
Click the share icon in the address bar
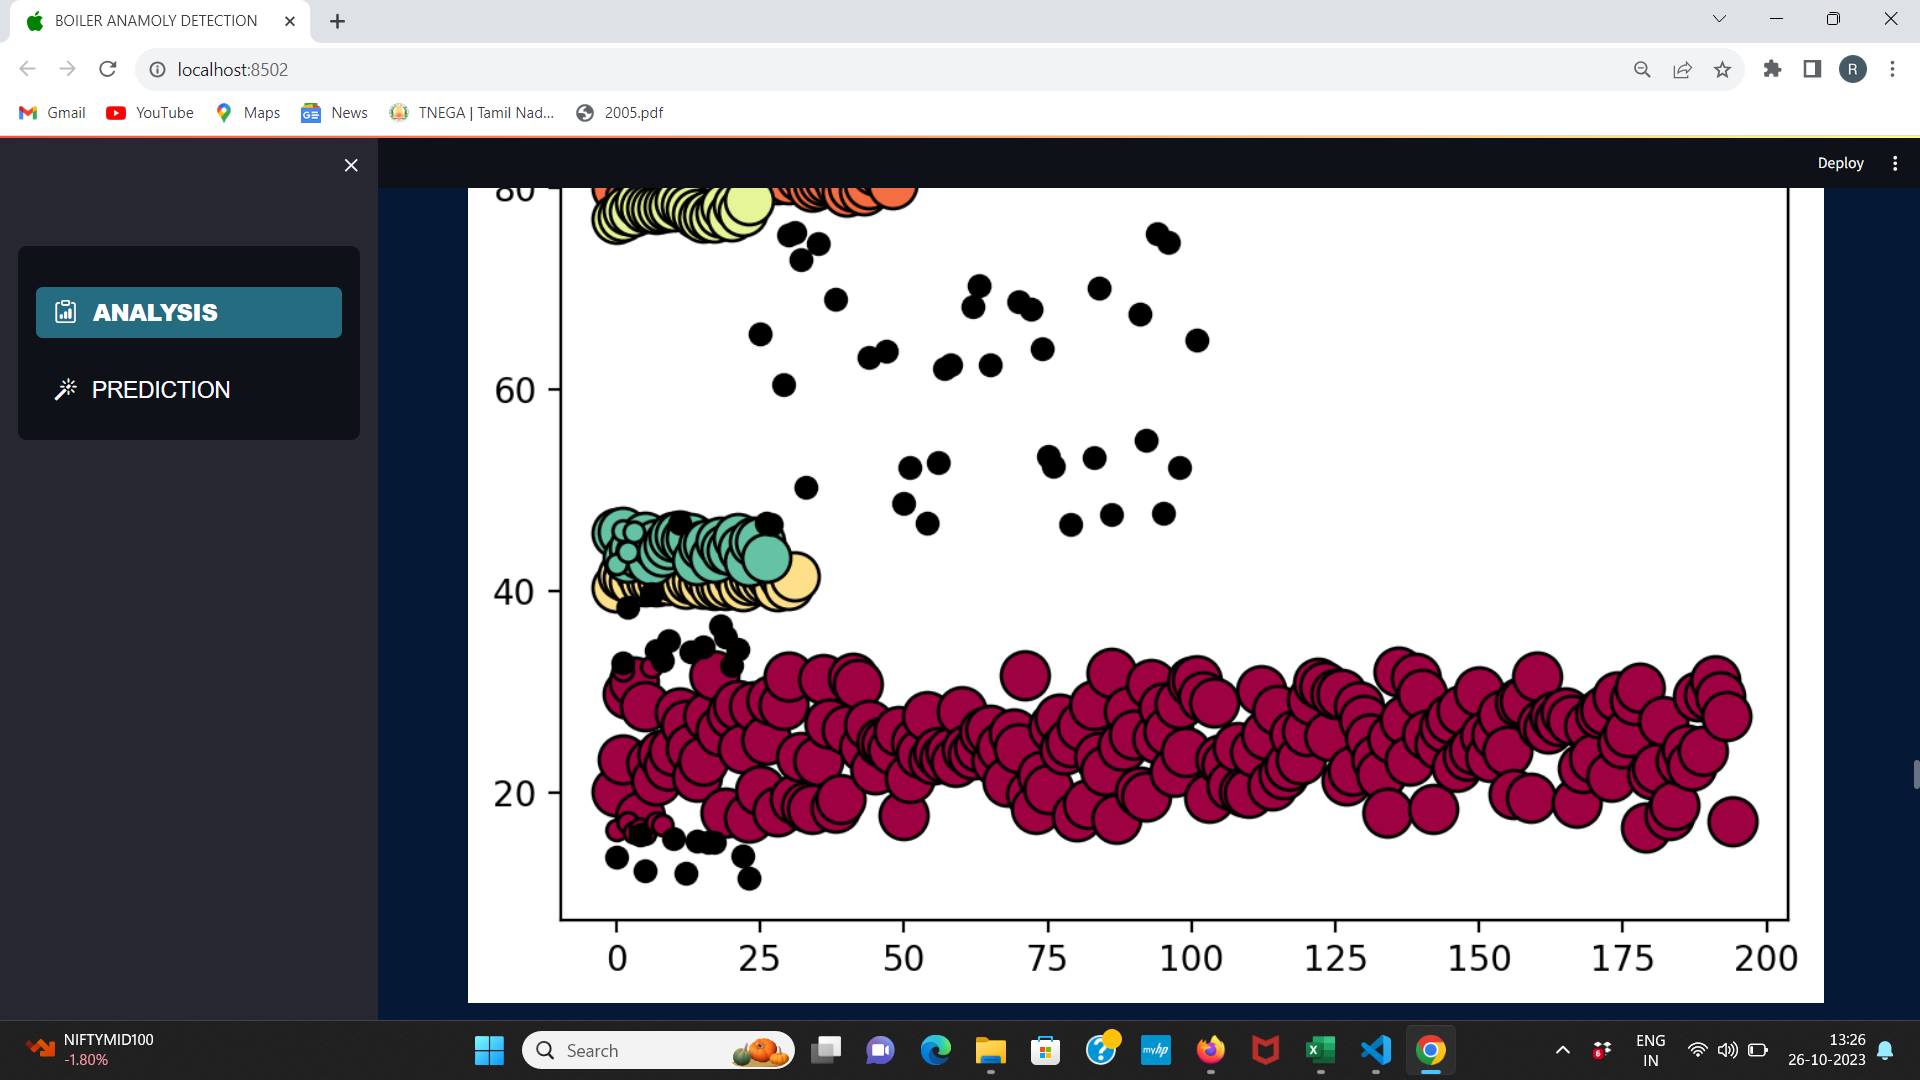(1682, 69)
